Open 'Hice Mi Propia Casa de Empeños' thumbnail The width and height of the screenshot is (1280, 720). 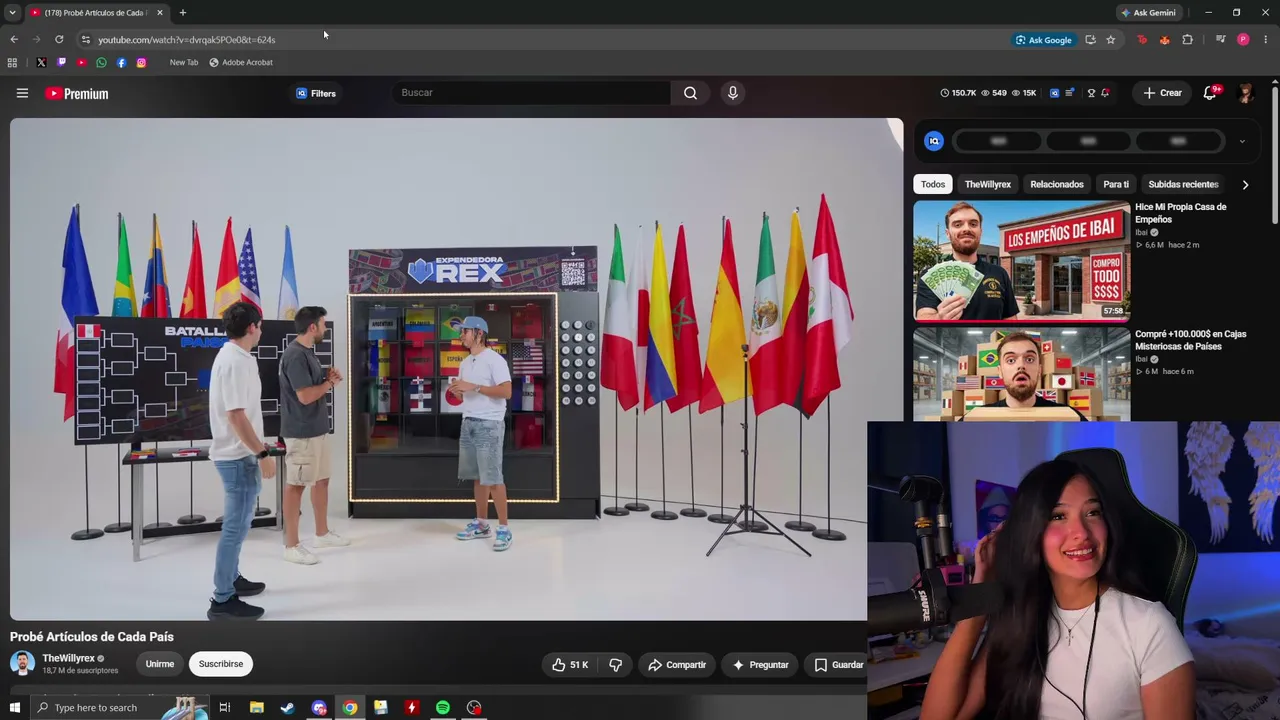click(x=1021, y=260)
